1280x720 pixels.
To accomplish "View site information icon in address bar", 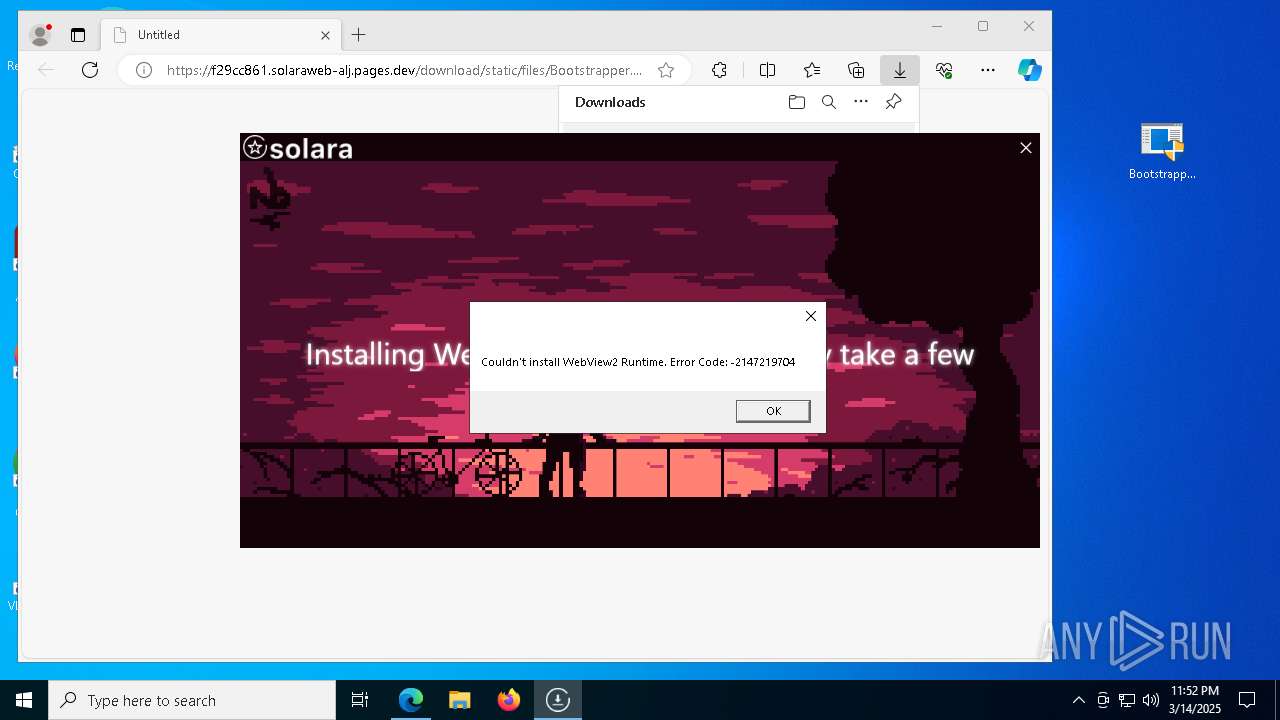I will [x=144, y=70].
